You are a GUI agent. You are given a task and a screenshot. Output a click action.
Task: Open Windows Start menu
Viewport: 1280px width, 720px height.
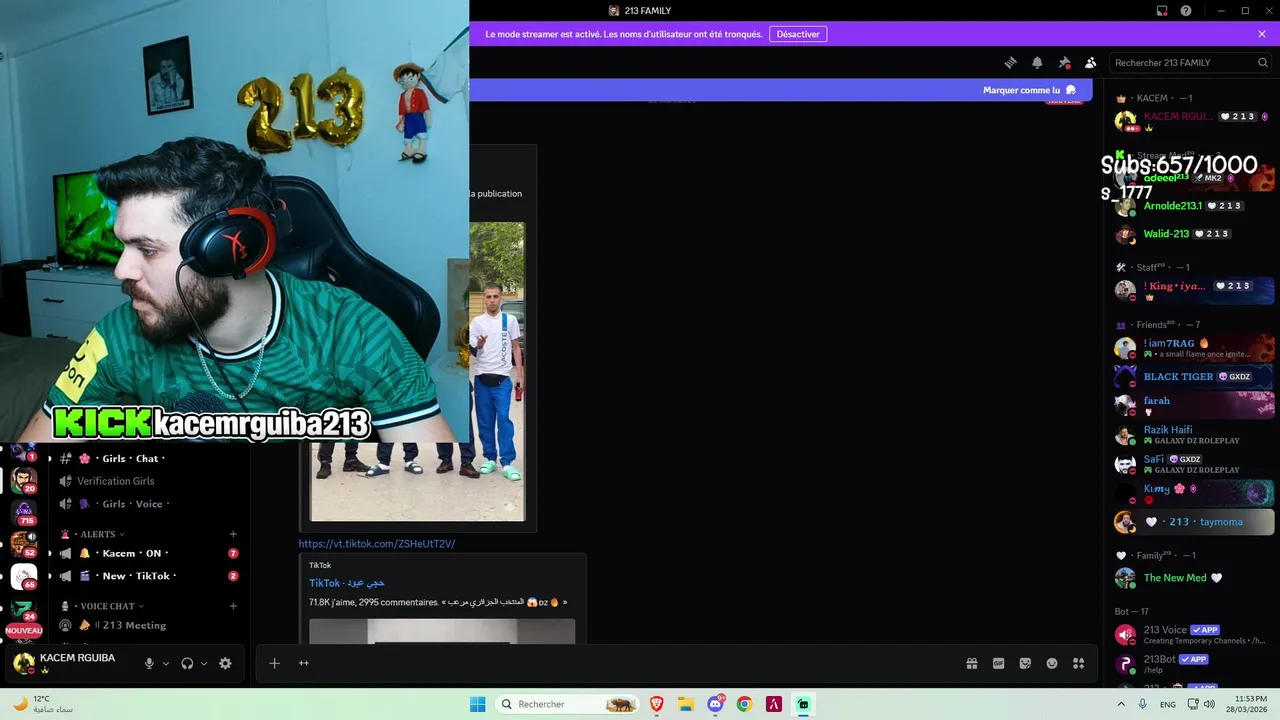(x=478, y=704)
